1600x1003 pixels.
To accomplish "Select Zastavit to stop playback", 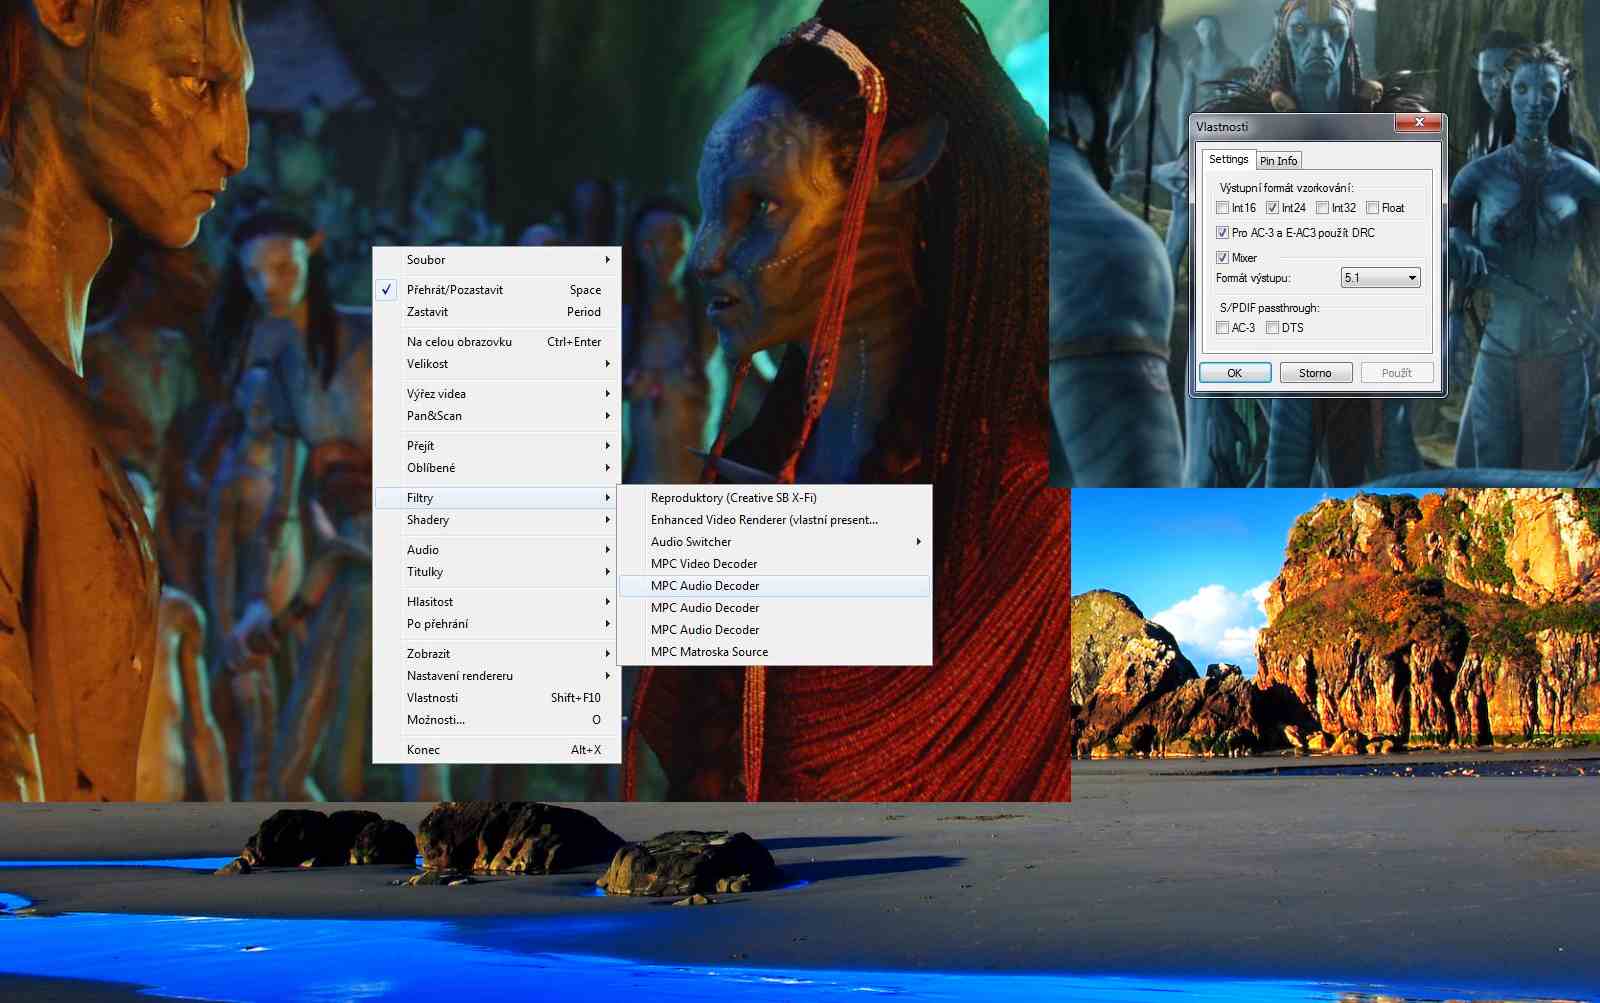I will tap(497, 312).
